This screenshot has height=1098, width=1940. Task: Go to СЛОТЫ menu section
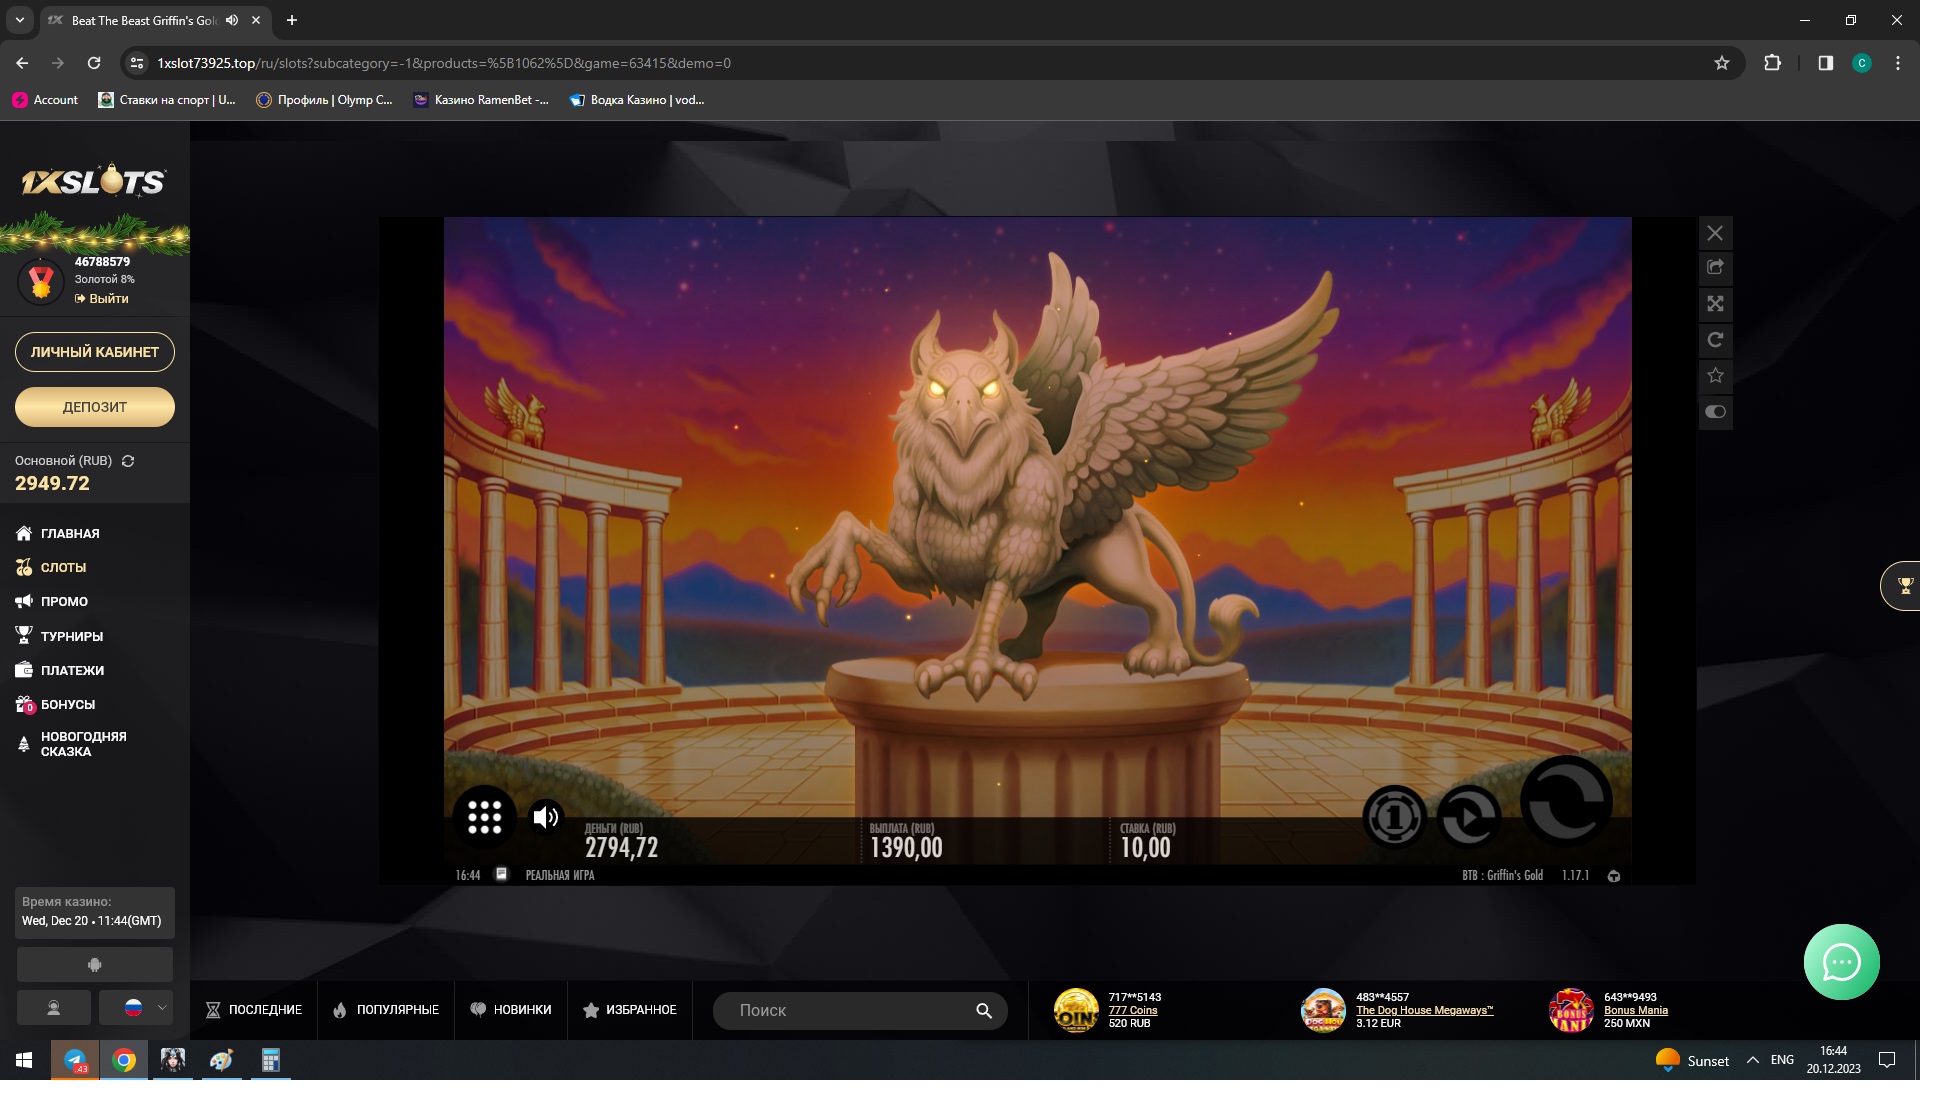pos(63,567)
